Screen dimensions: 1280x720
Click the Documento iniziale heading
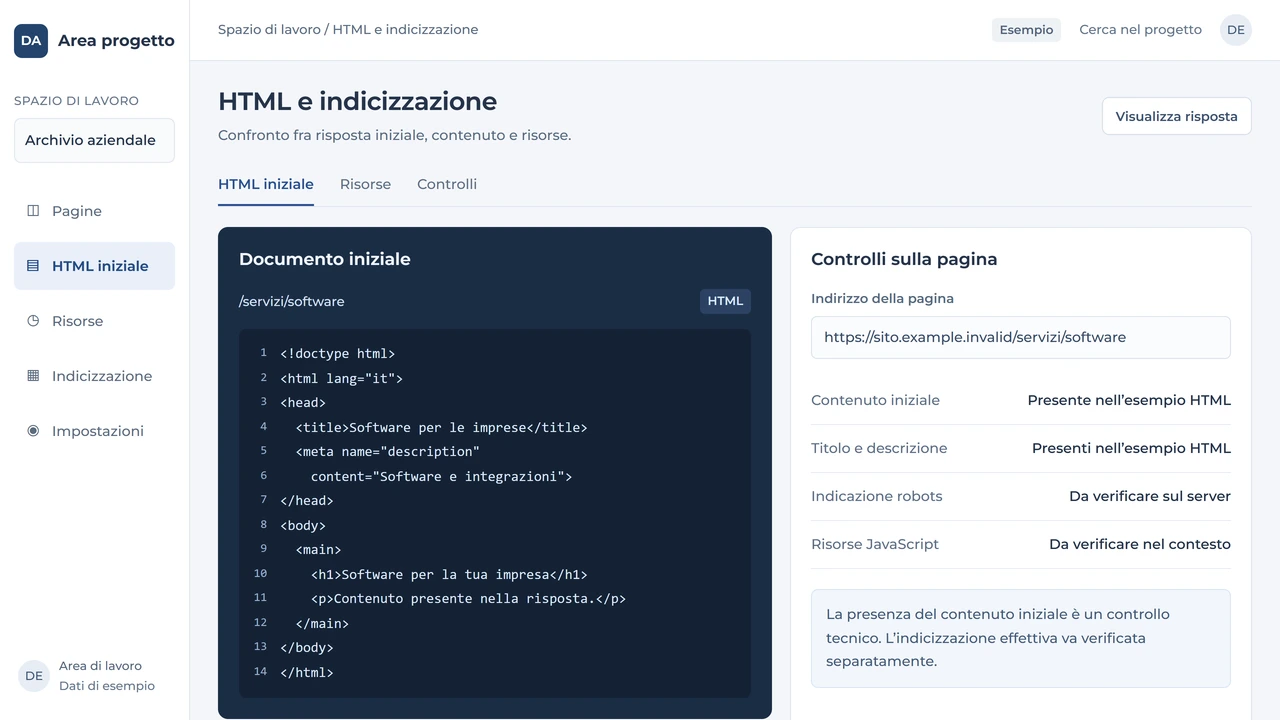(x=325, y=259)
